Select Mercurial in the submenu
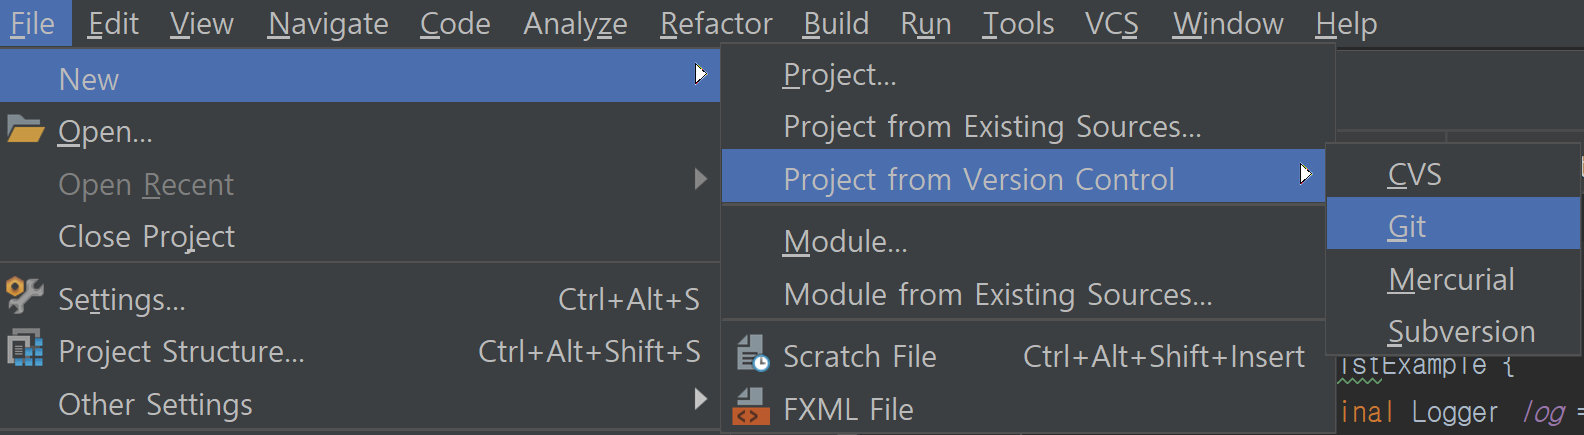Image resolution: width=1584 pixels, height=435 pixels. click(1451, 280)
